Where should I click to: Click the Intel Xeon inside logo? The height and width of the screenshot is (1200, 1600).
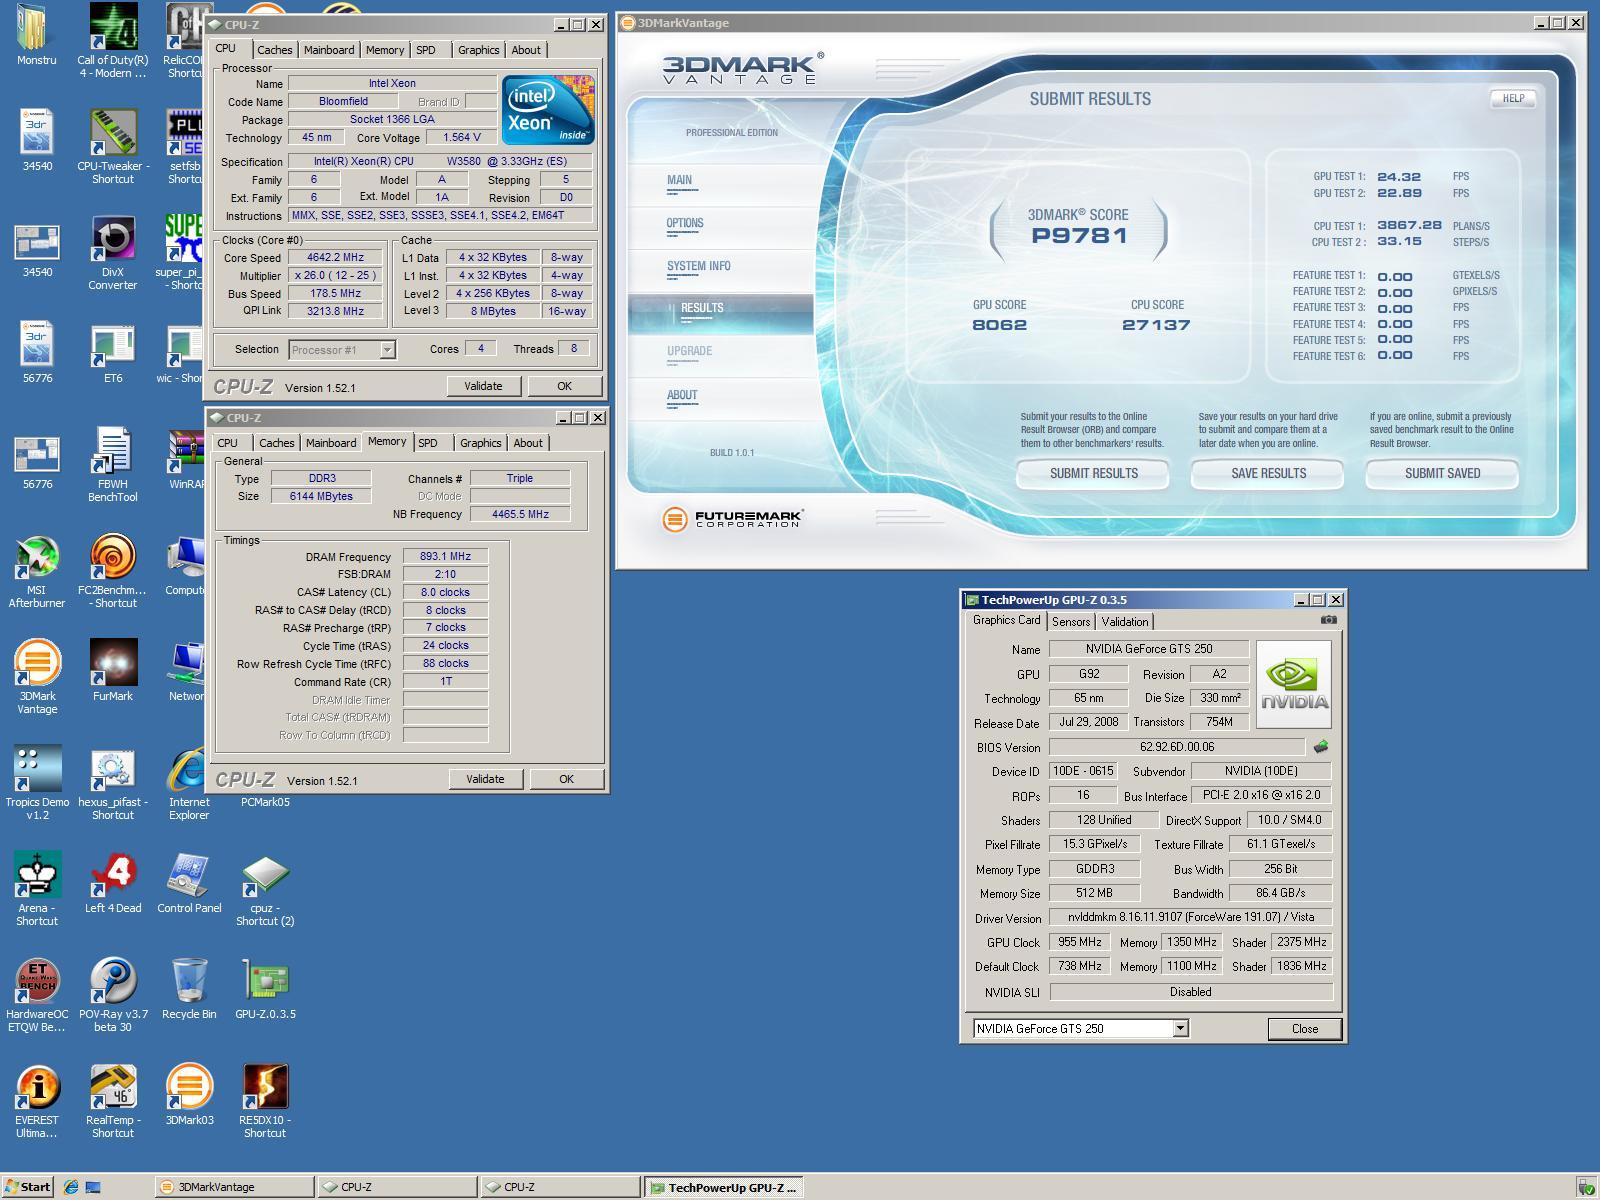pos(548,109)
